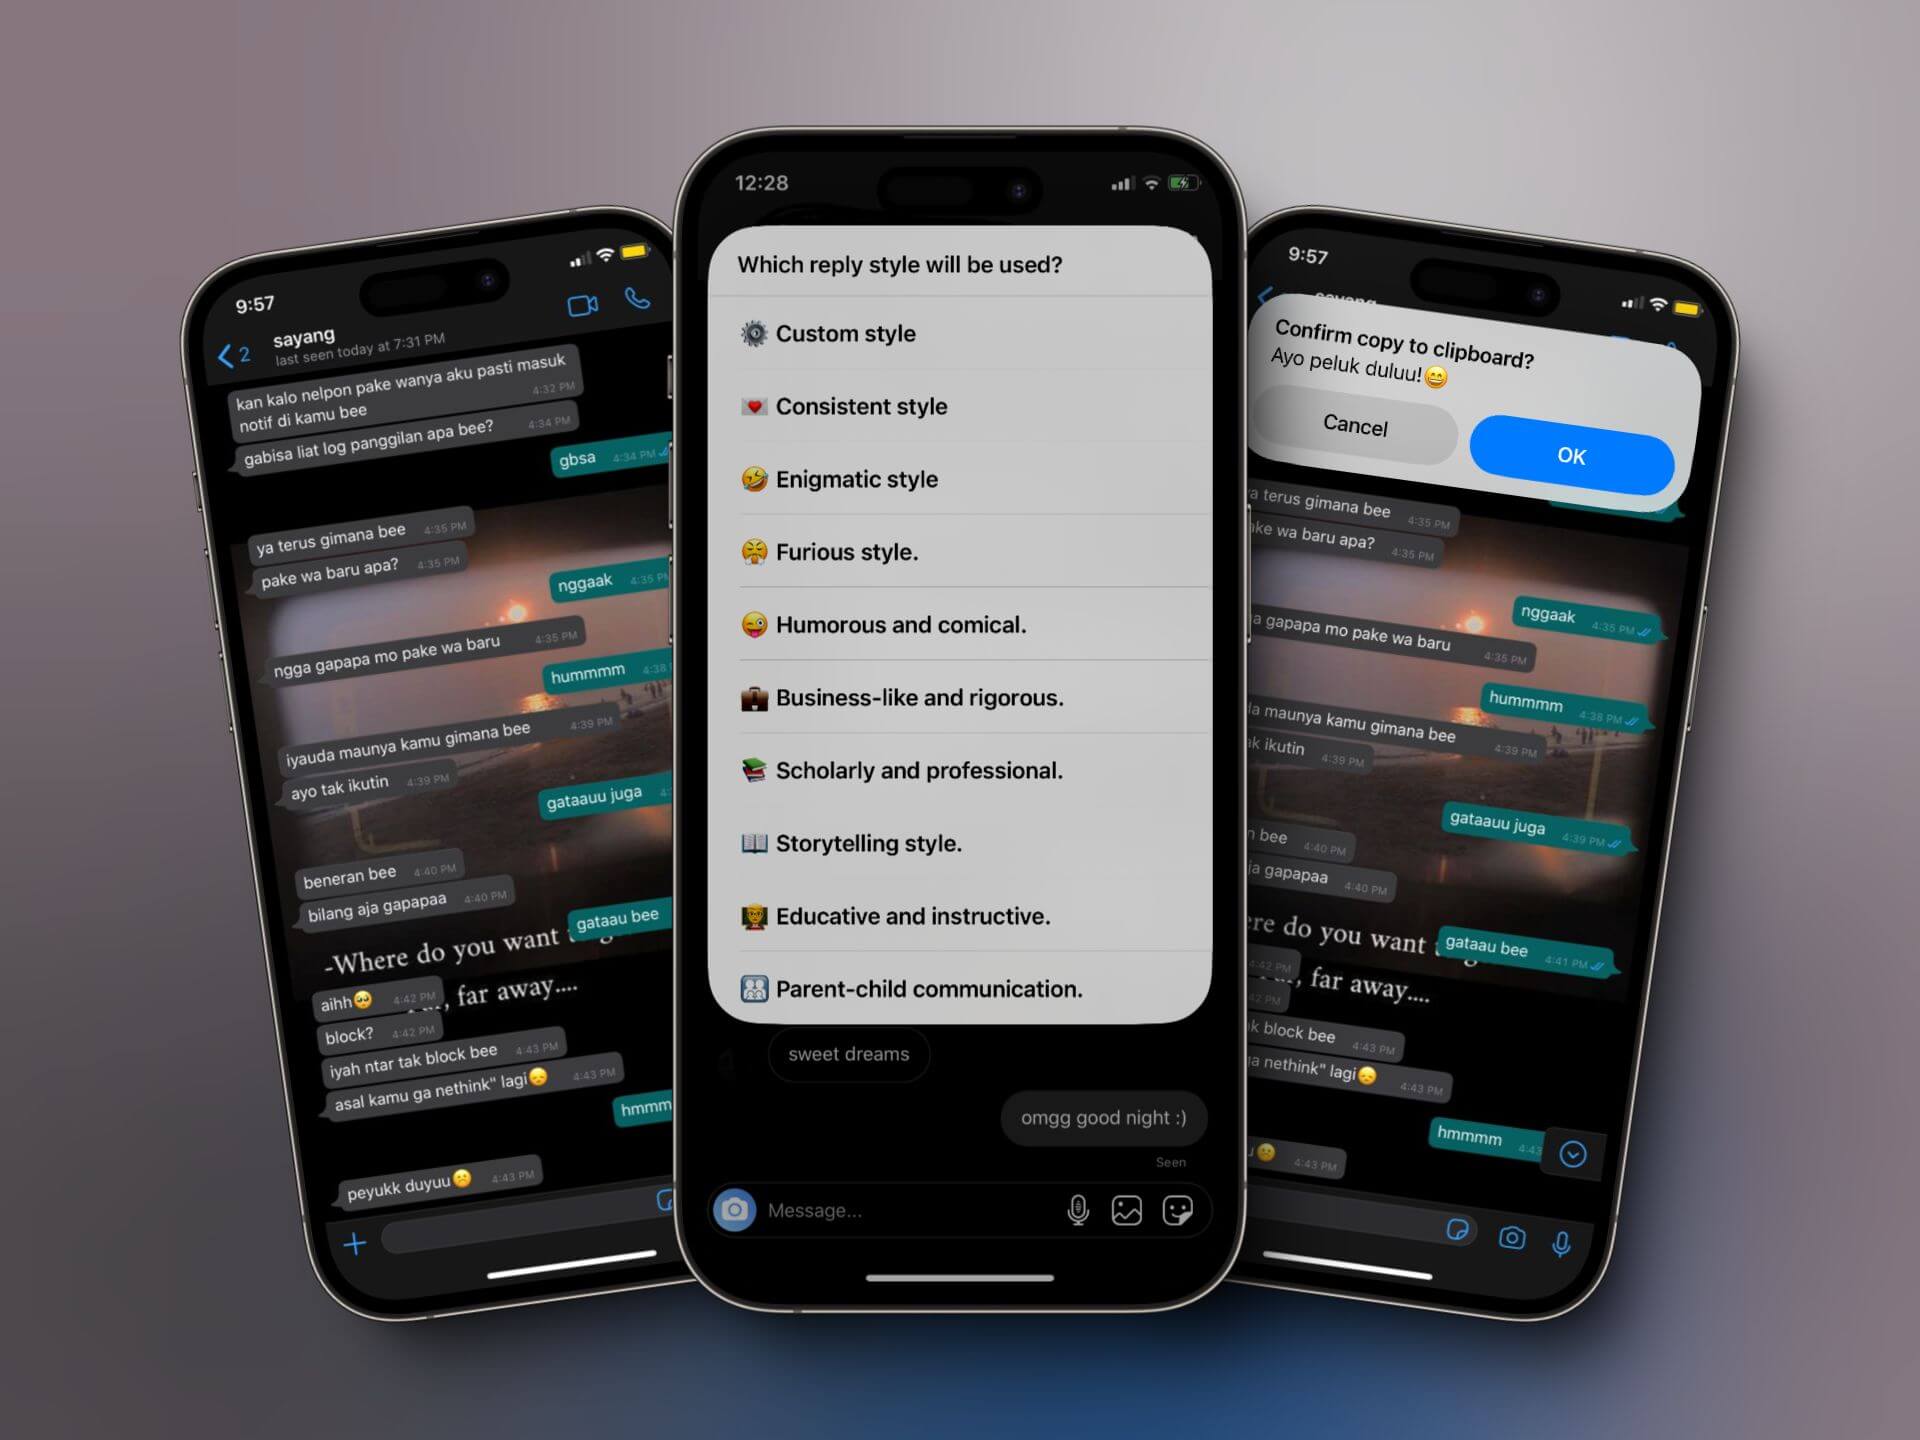Select 'Enigmatic style' reply option
The width and height of the screenshot is (1920, 1440).
coord(962,479)
